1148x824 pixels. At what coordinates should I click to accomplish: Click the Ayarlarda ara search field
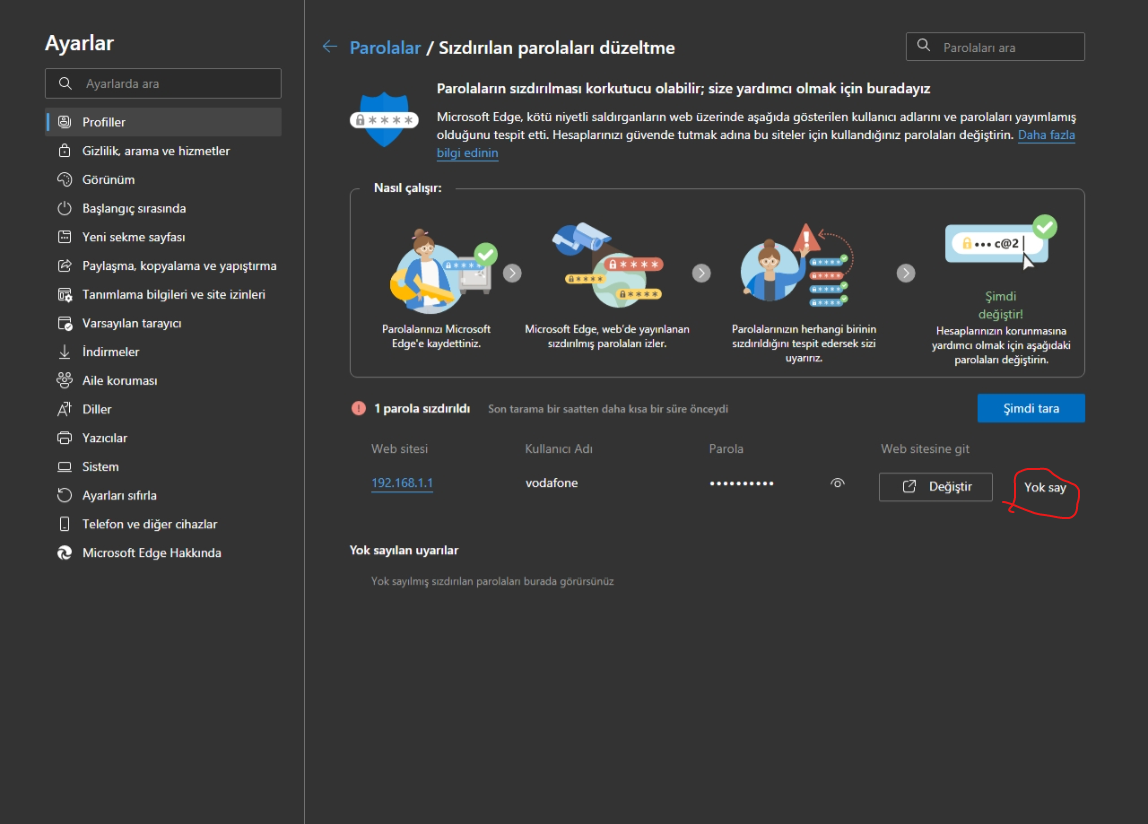pyautogui.click(x=163, y=83)
